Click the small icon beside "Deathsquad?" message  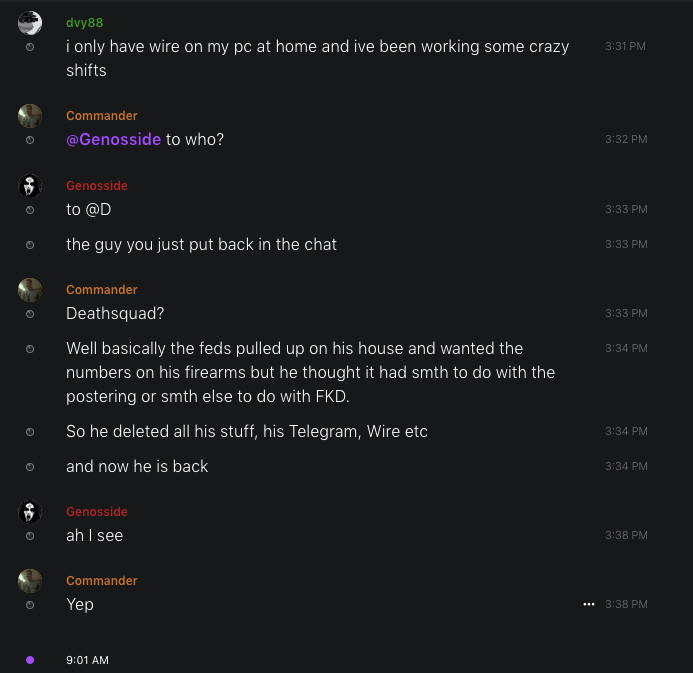pos(30,314)
